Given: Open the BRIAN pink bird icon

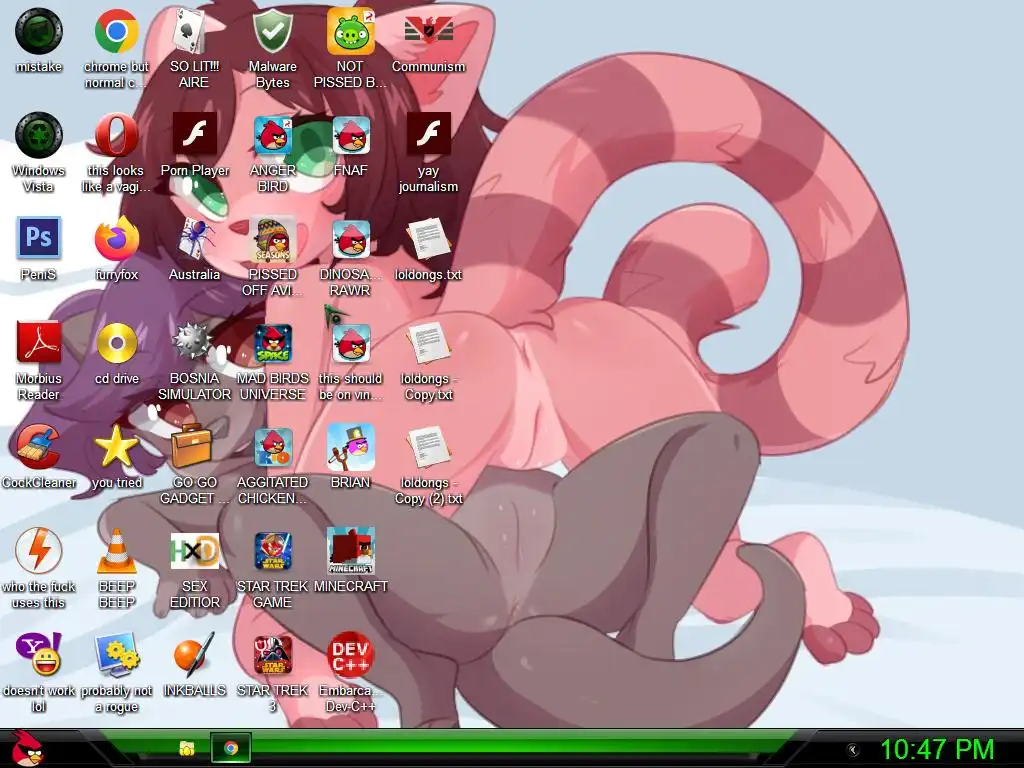Looking at the screenshot, I should coord(351,447).
